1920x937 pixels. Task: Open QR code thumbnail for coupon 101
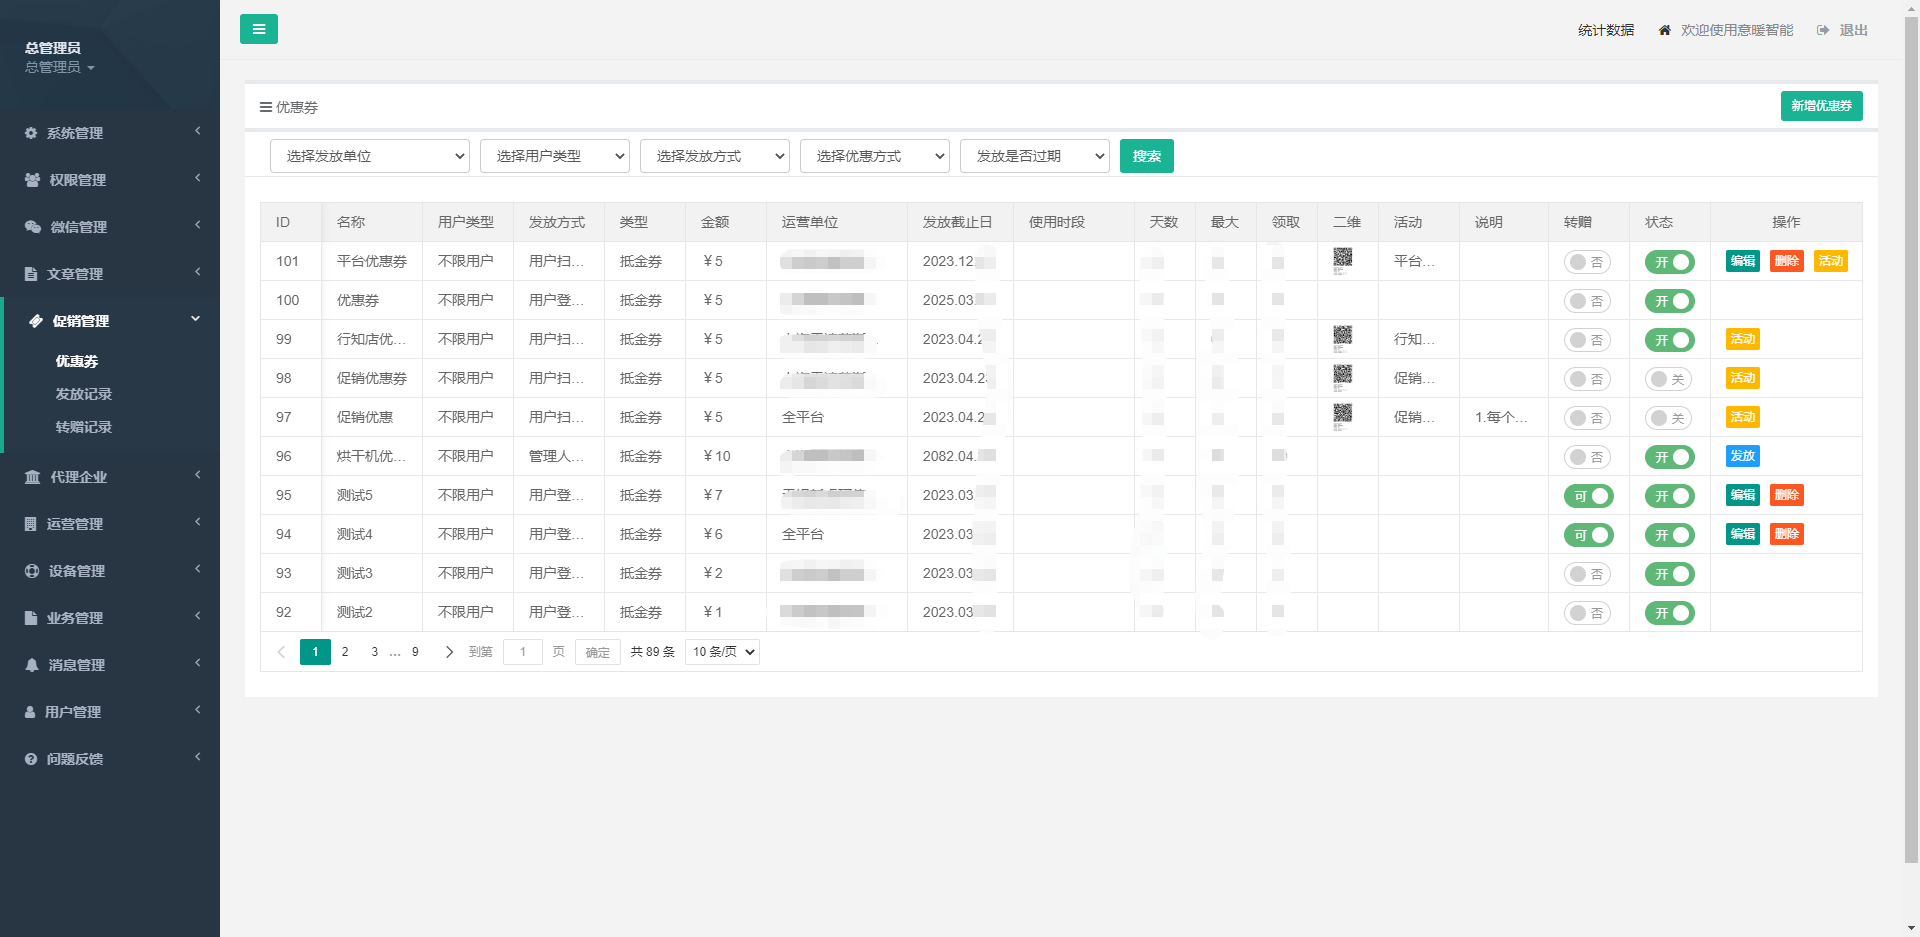1342,259
